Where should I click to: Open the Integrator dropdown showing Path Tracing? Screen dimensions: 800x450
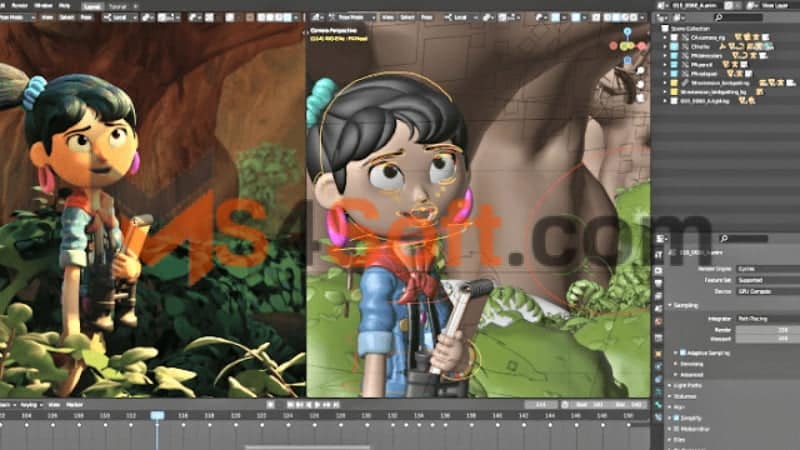pos(768,318)
